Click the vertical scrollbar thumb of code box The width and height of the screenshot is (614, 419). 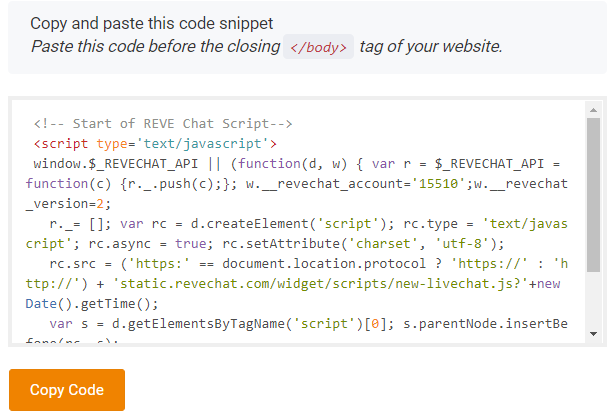[593, 195]
